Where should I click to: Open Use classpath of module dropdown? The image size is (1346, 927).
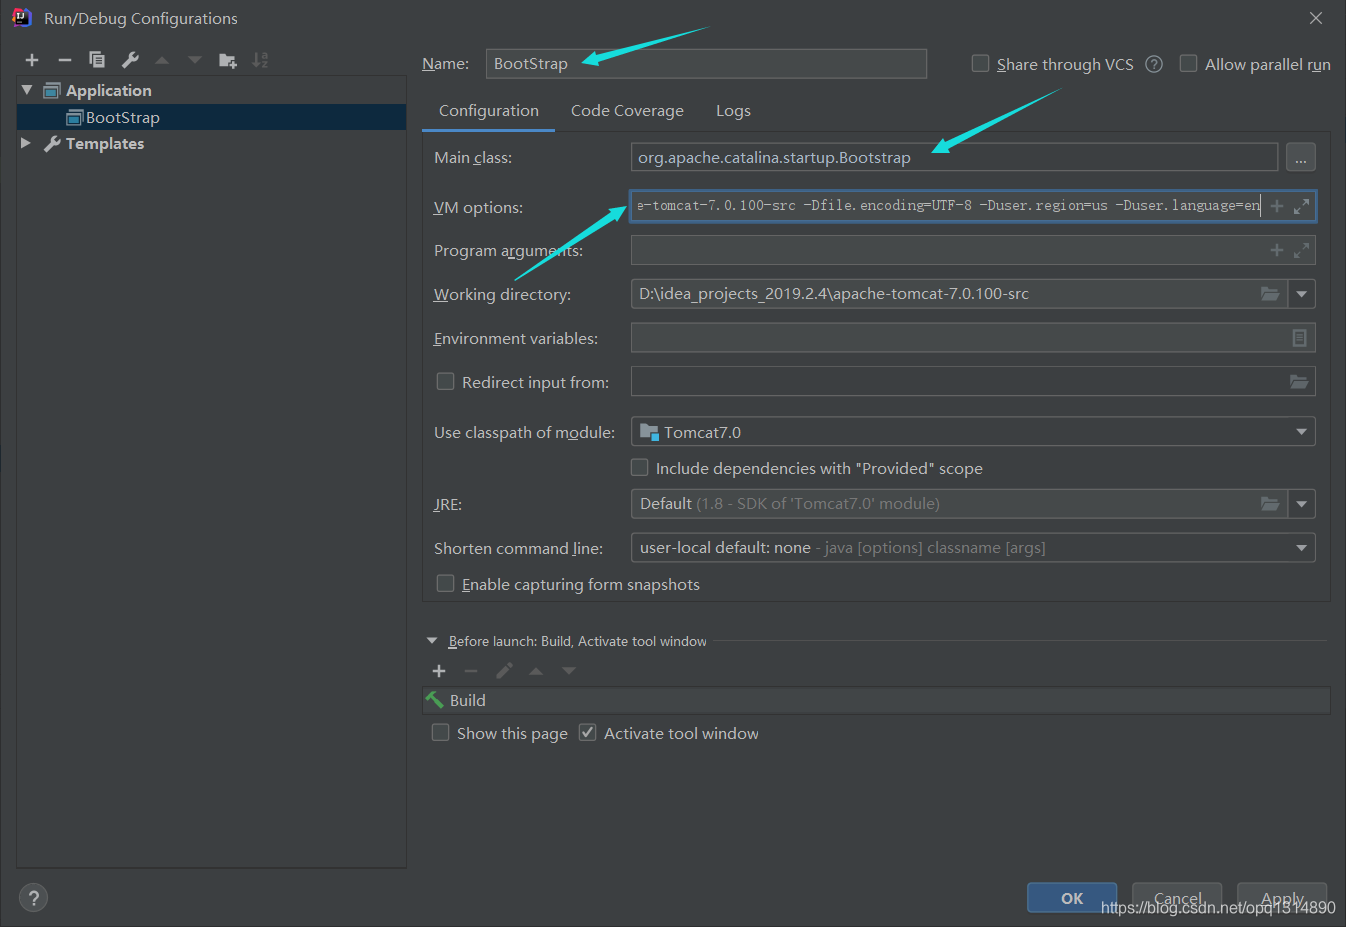(x=1301, y=432)
